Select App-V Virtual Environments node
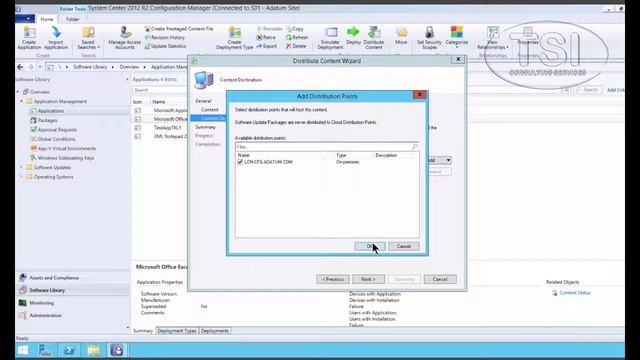The height and width of the screenshot is (360, 640). [67, 149]
